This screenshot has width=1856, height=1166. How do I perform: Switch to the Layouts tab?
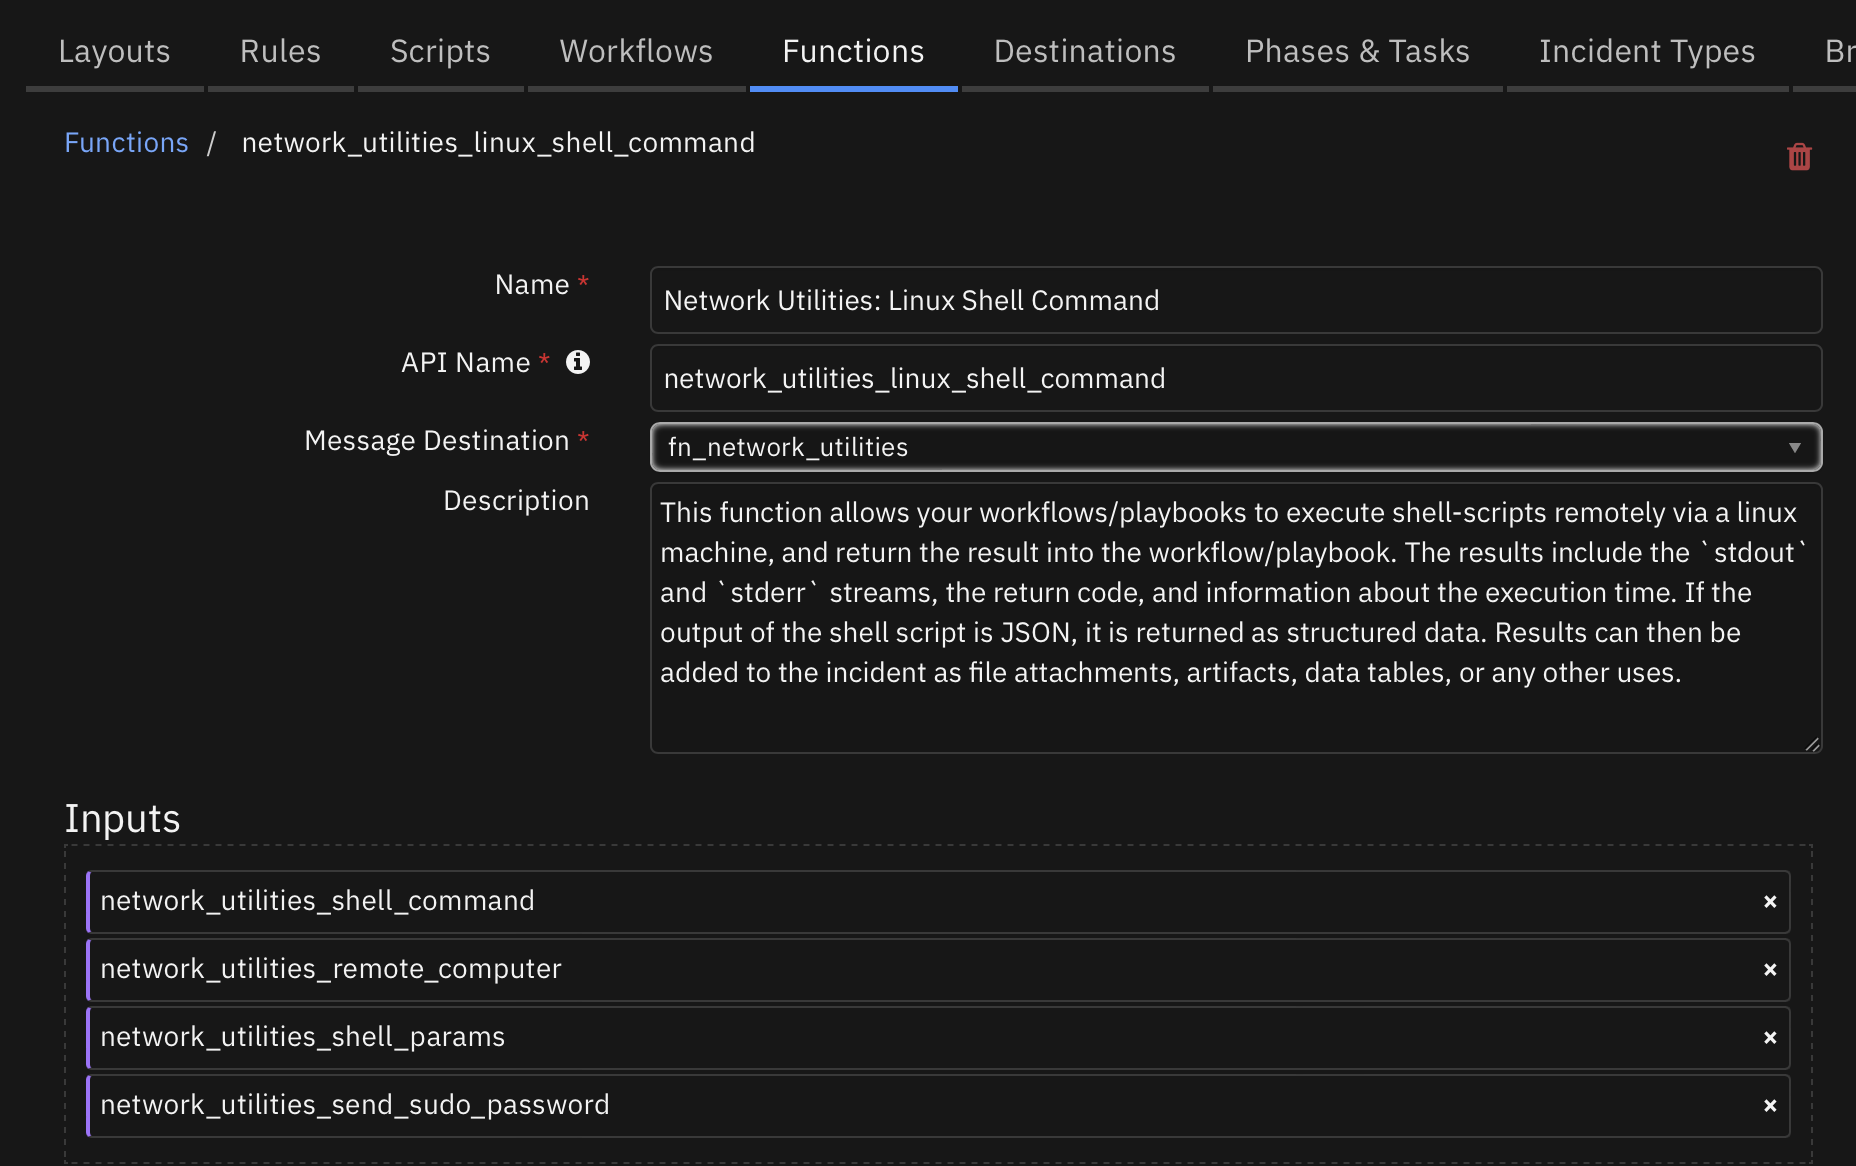click(114, 51)
